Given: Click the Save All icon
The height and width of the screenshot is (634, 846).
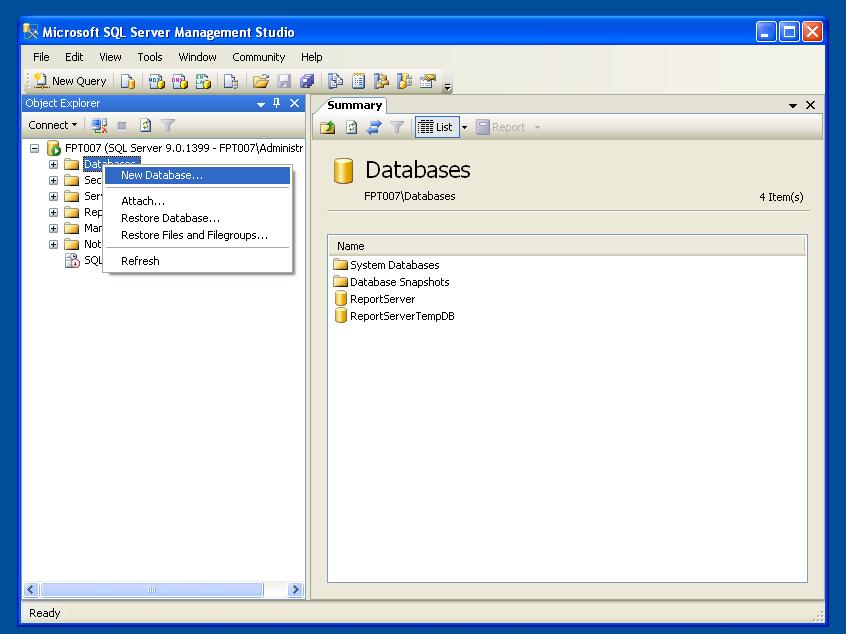Looking at the screenshot, I should [x=307, y=81].
